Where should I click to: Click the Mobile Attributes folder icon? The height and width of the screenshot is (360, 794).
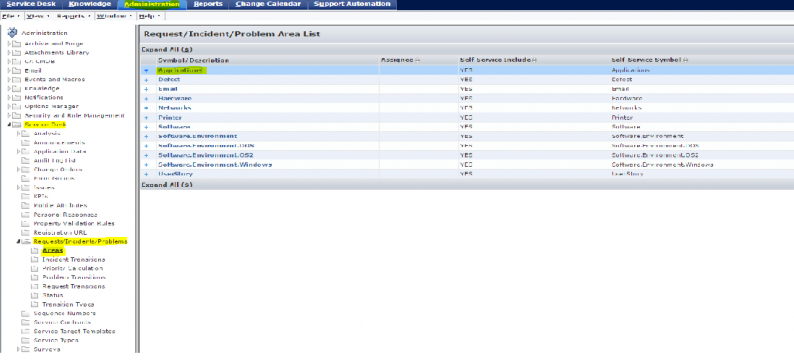coord(26,206)
